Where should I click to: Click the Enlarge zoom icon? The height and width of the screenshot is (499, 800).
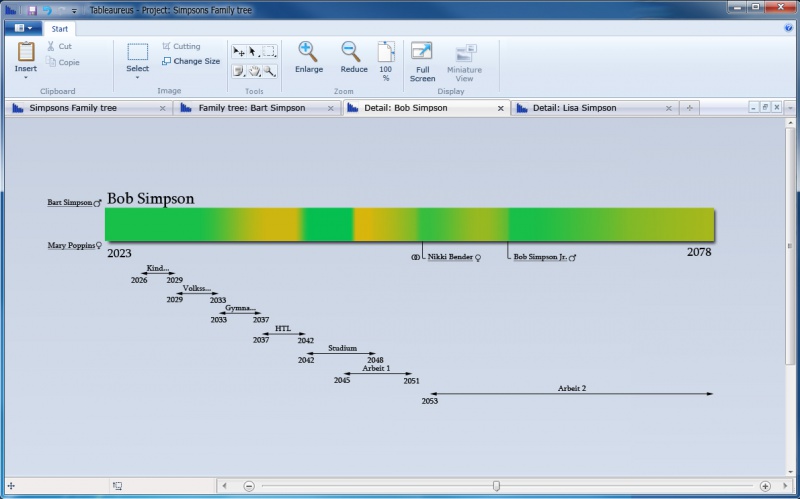tap(308, 57)
